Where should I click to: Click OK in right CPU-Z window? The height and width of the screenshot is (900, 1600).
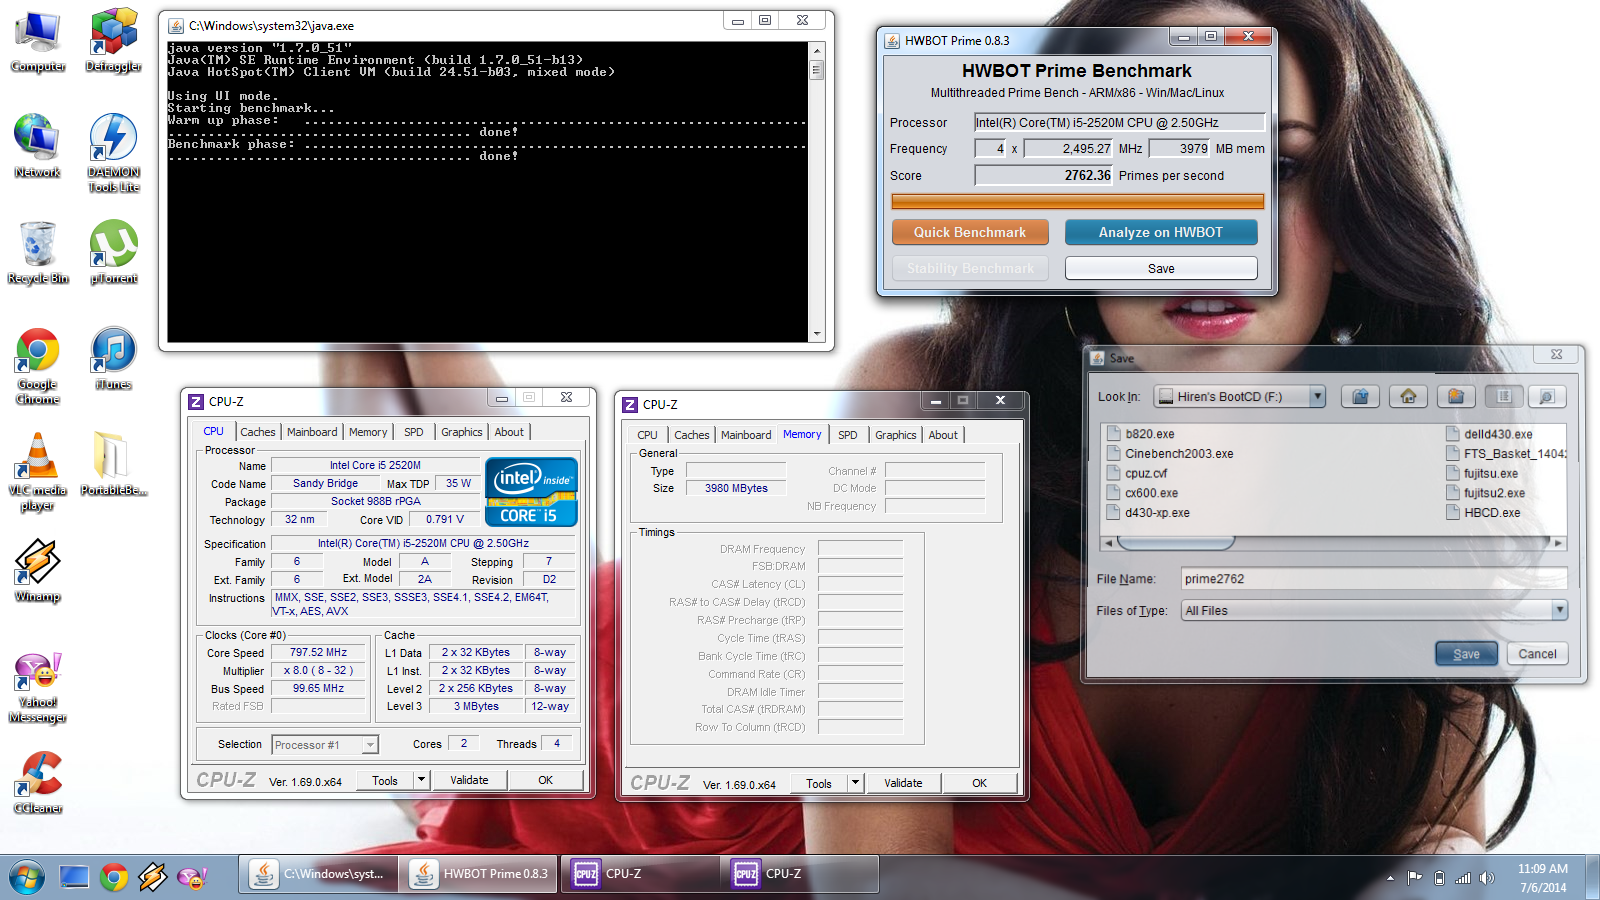980,783
